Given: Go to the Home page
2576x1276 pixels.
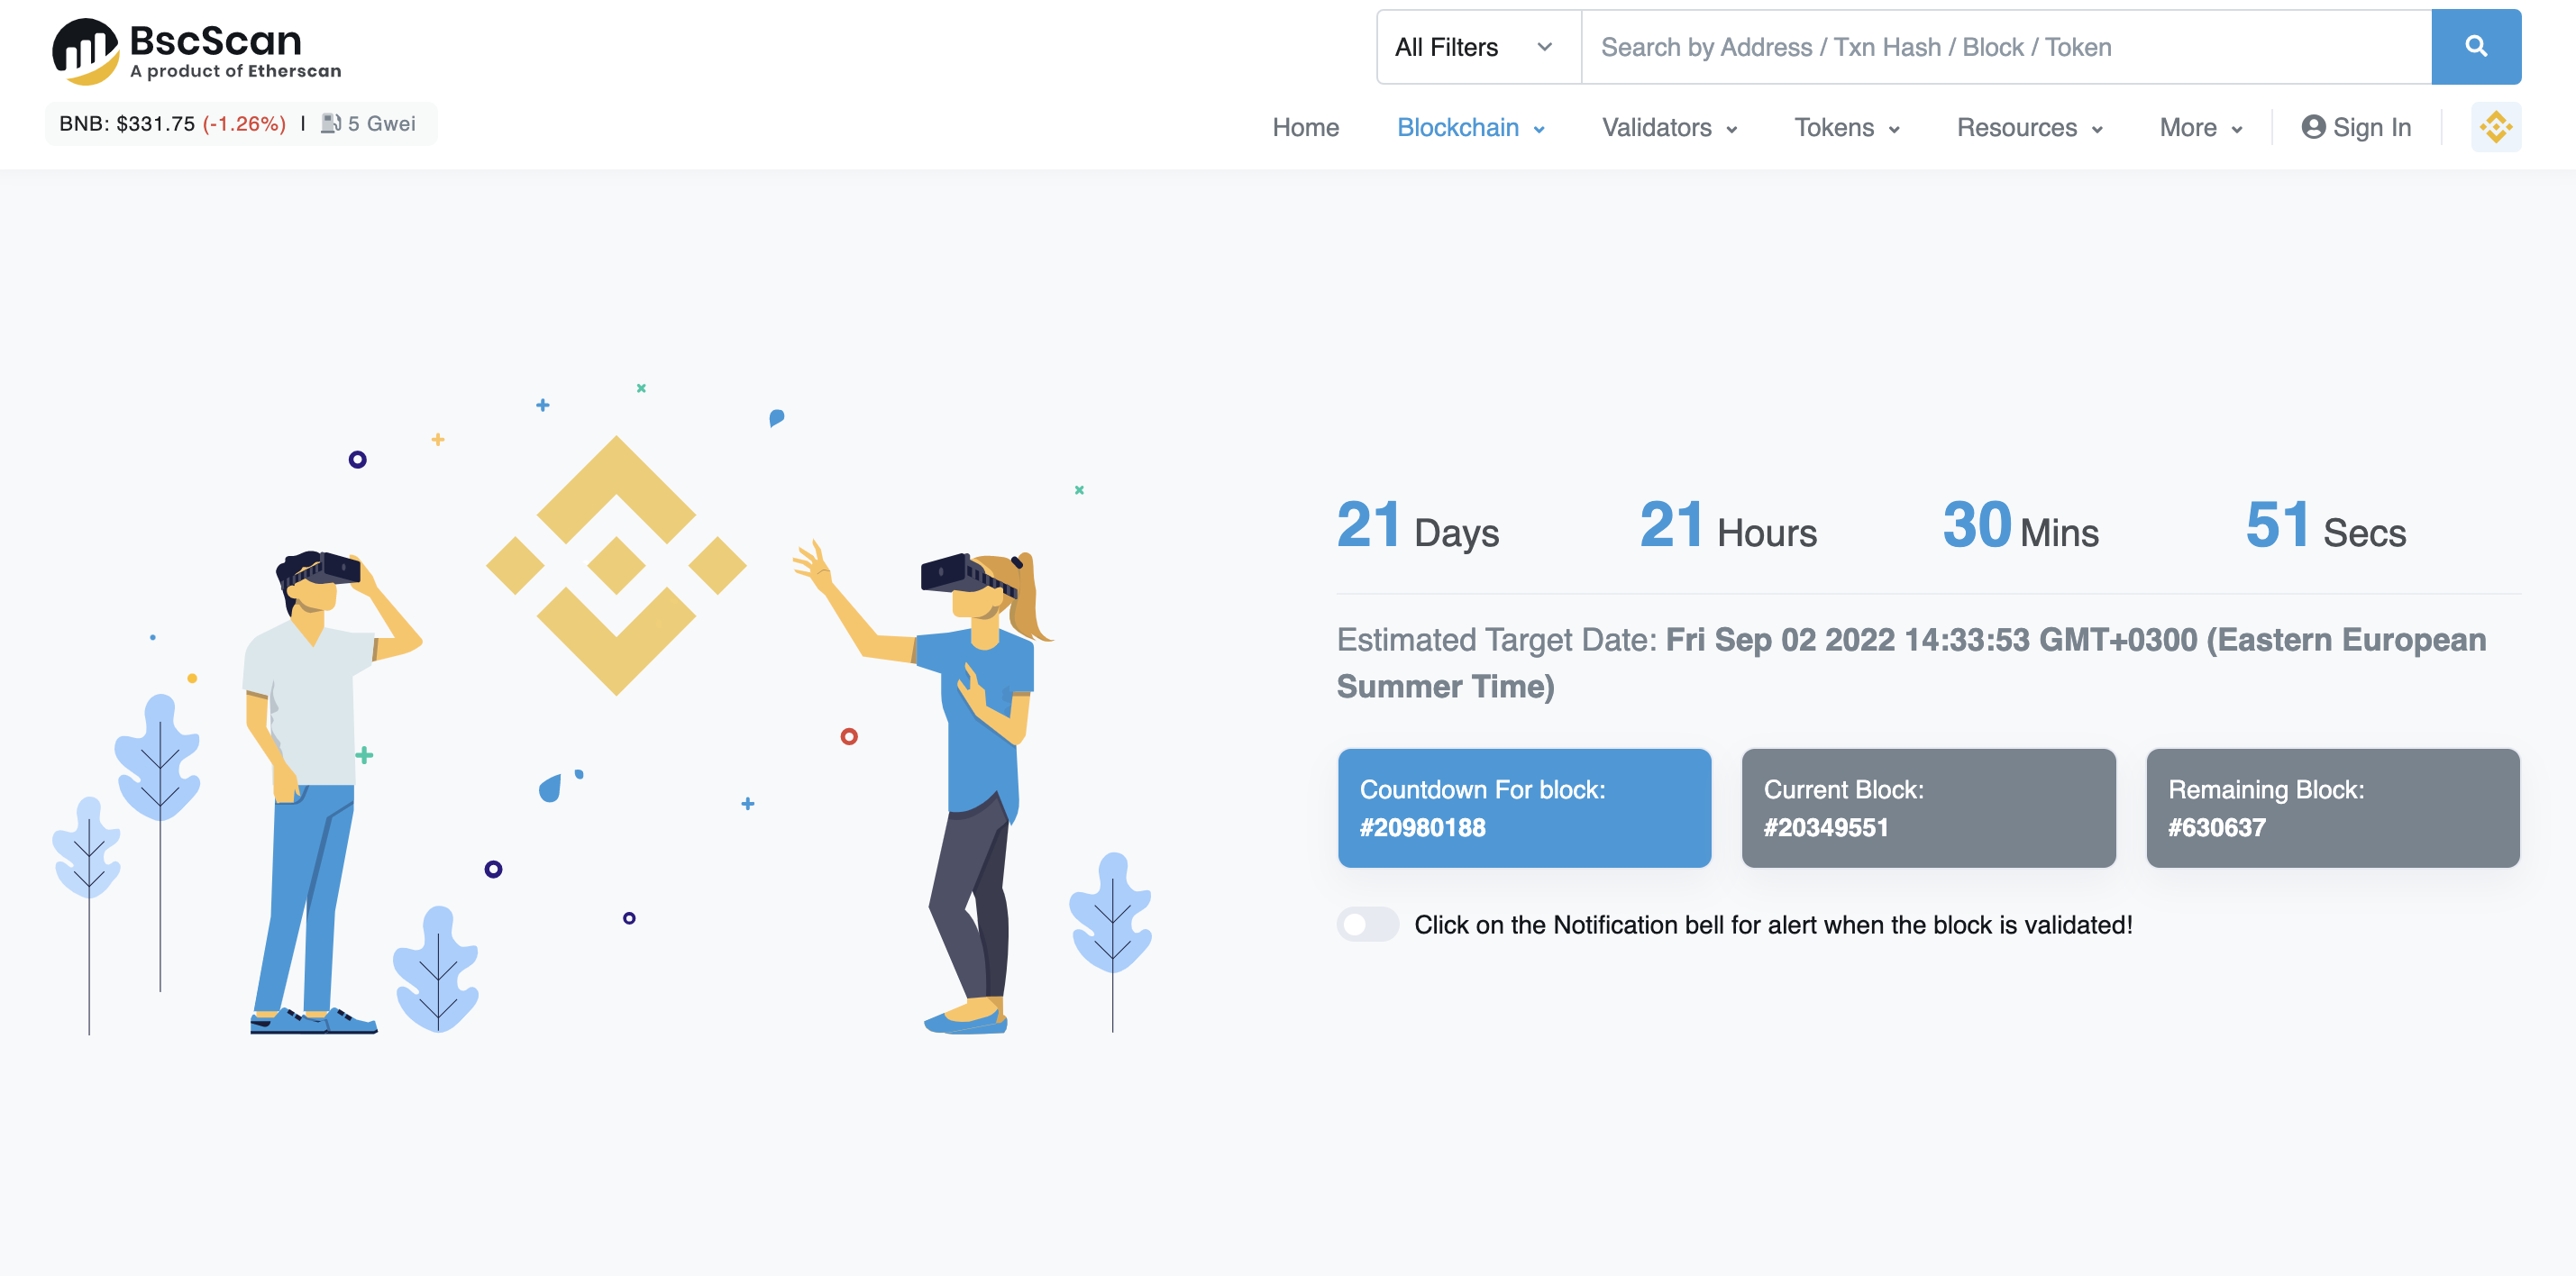Looking at the screenshot, I should (x=1305, y=128).
